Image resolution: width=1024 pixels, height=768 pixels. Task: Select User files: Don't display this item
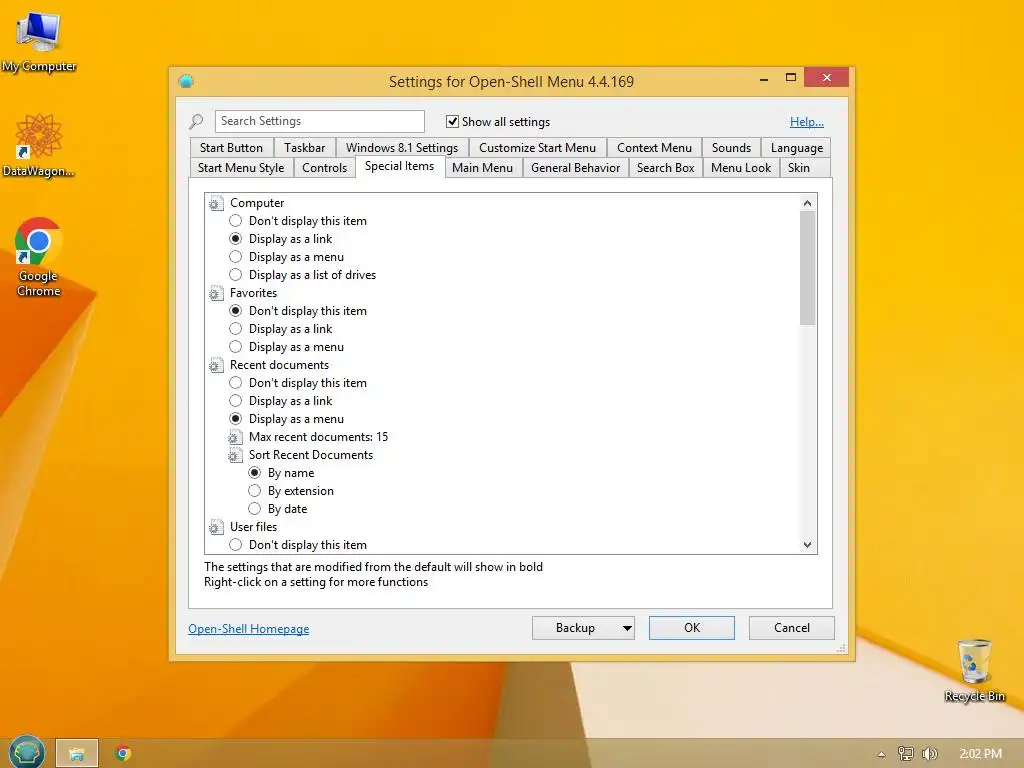click(236, 545)
